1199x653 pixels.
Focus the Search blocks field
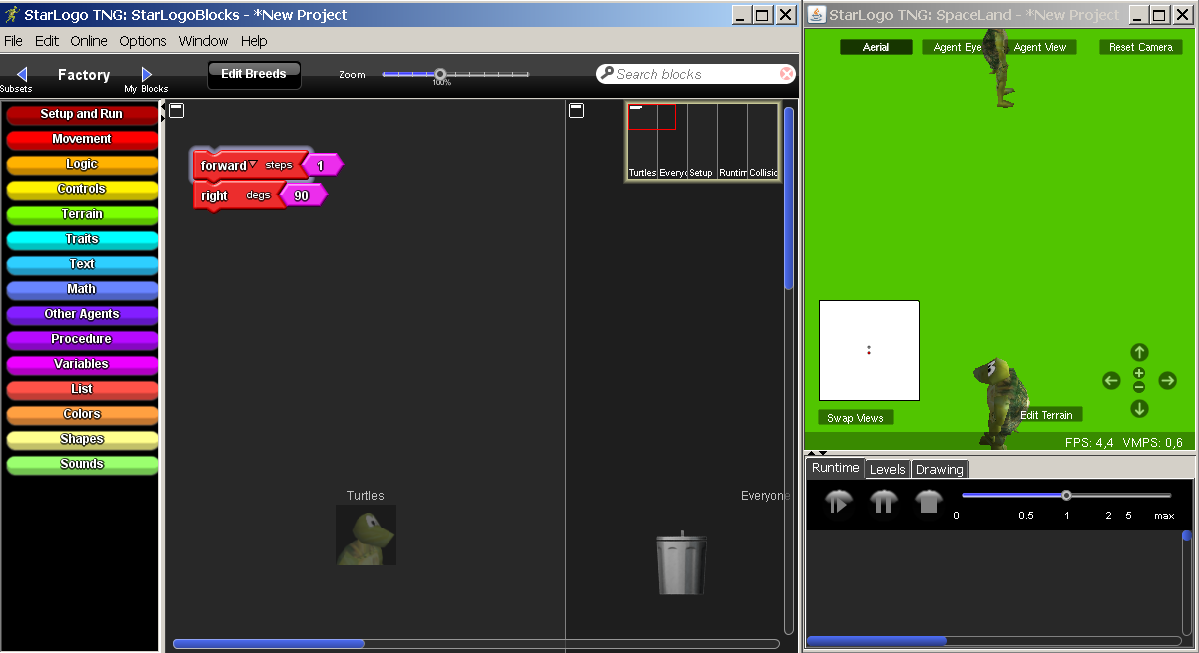(x=696, y=74)
